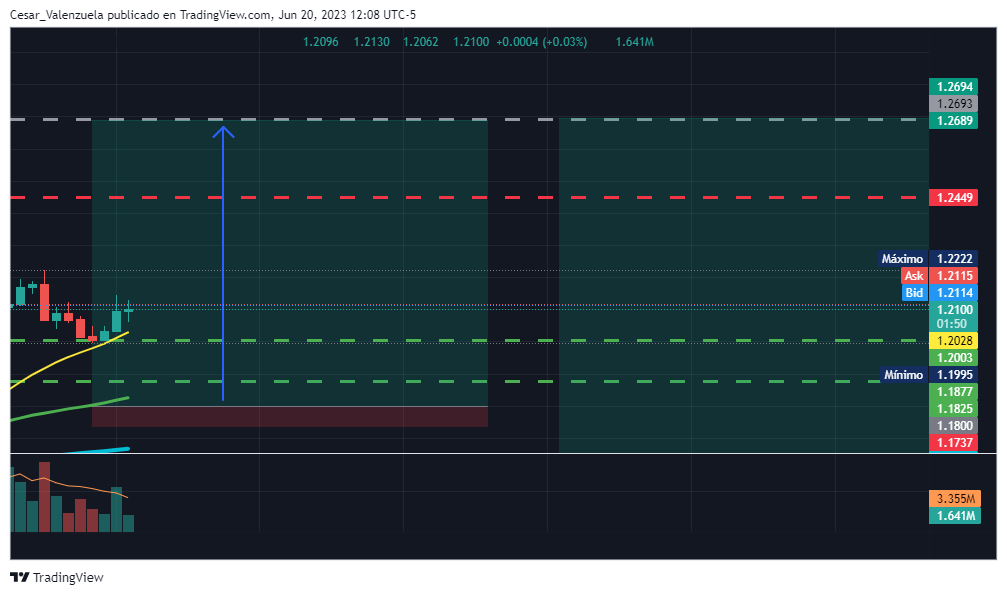Select the 1.1995 low price label
This screenshot has height=595, width=1007.
(x=954, y=375)
